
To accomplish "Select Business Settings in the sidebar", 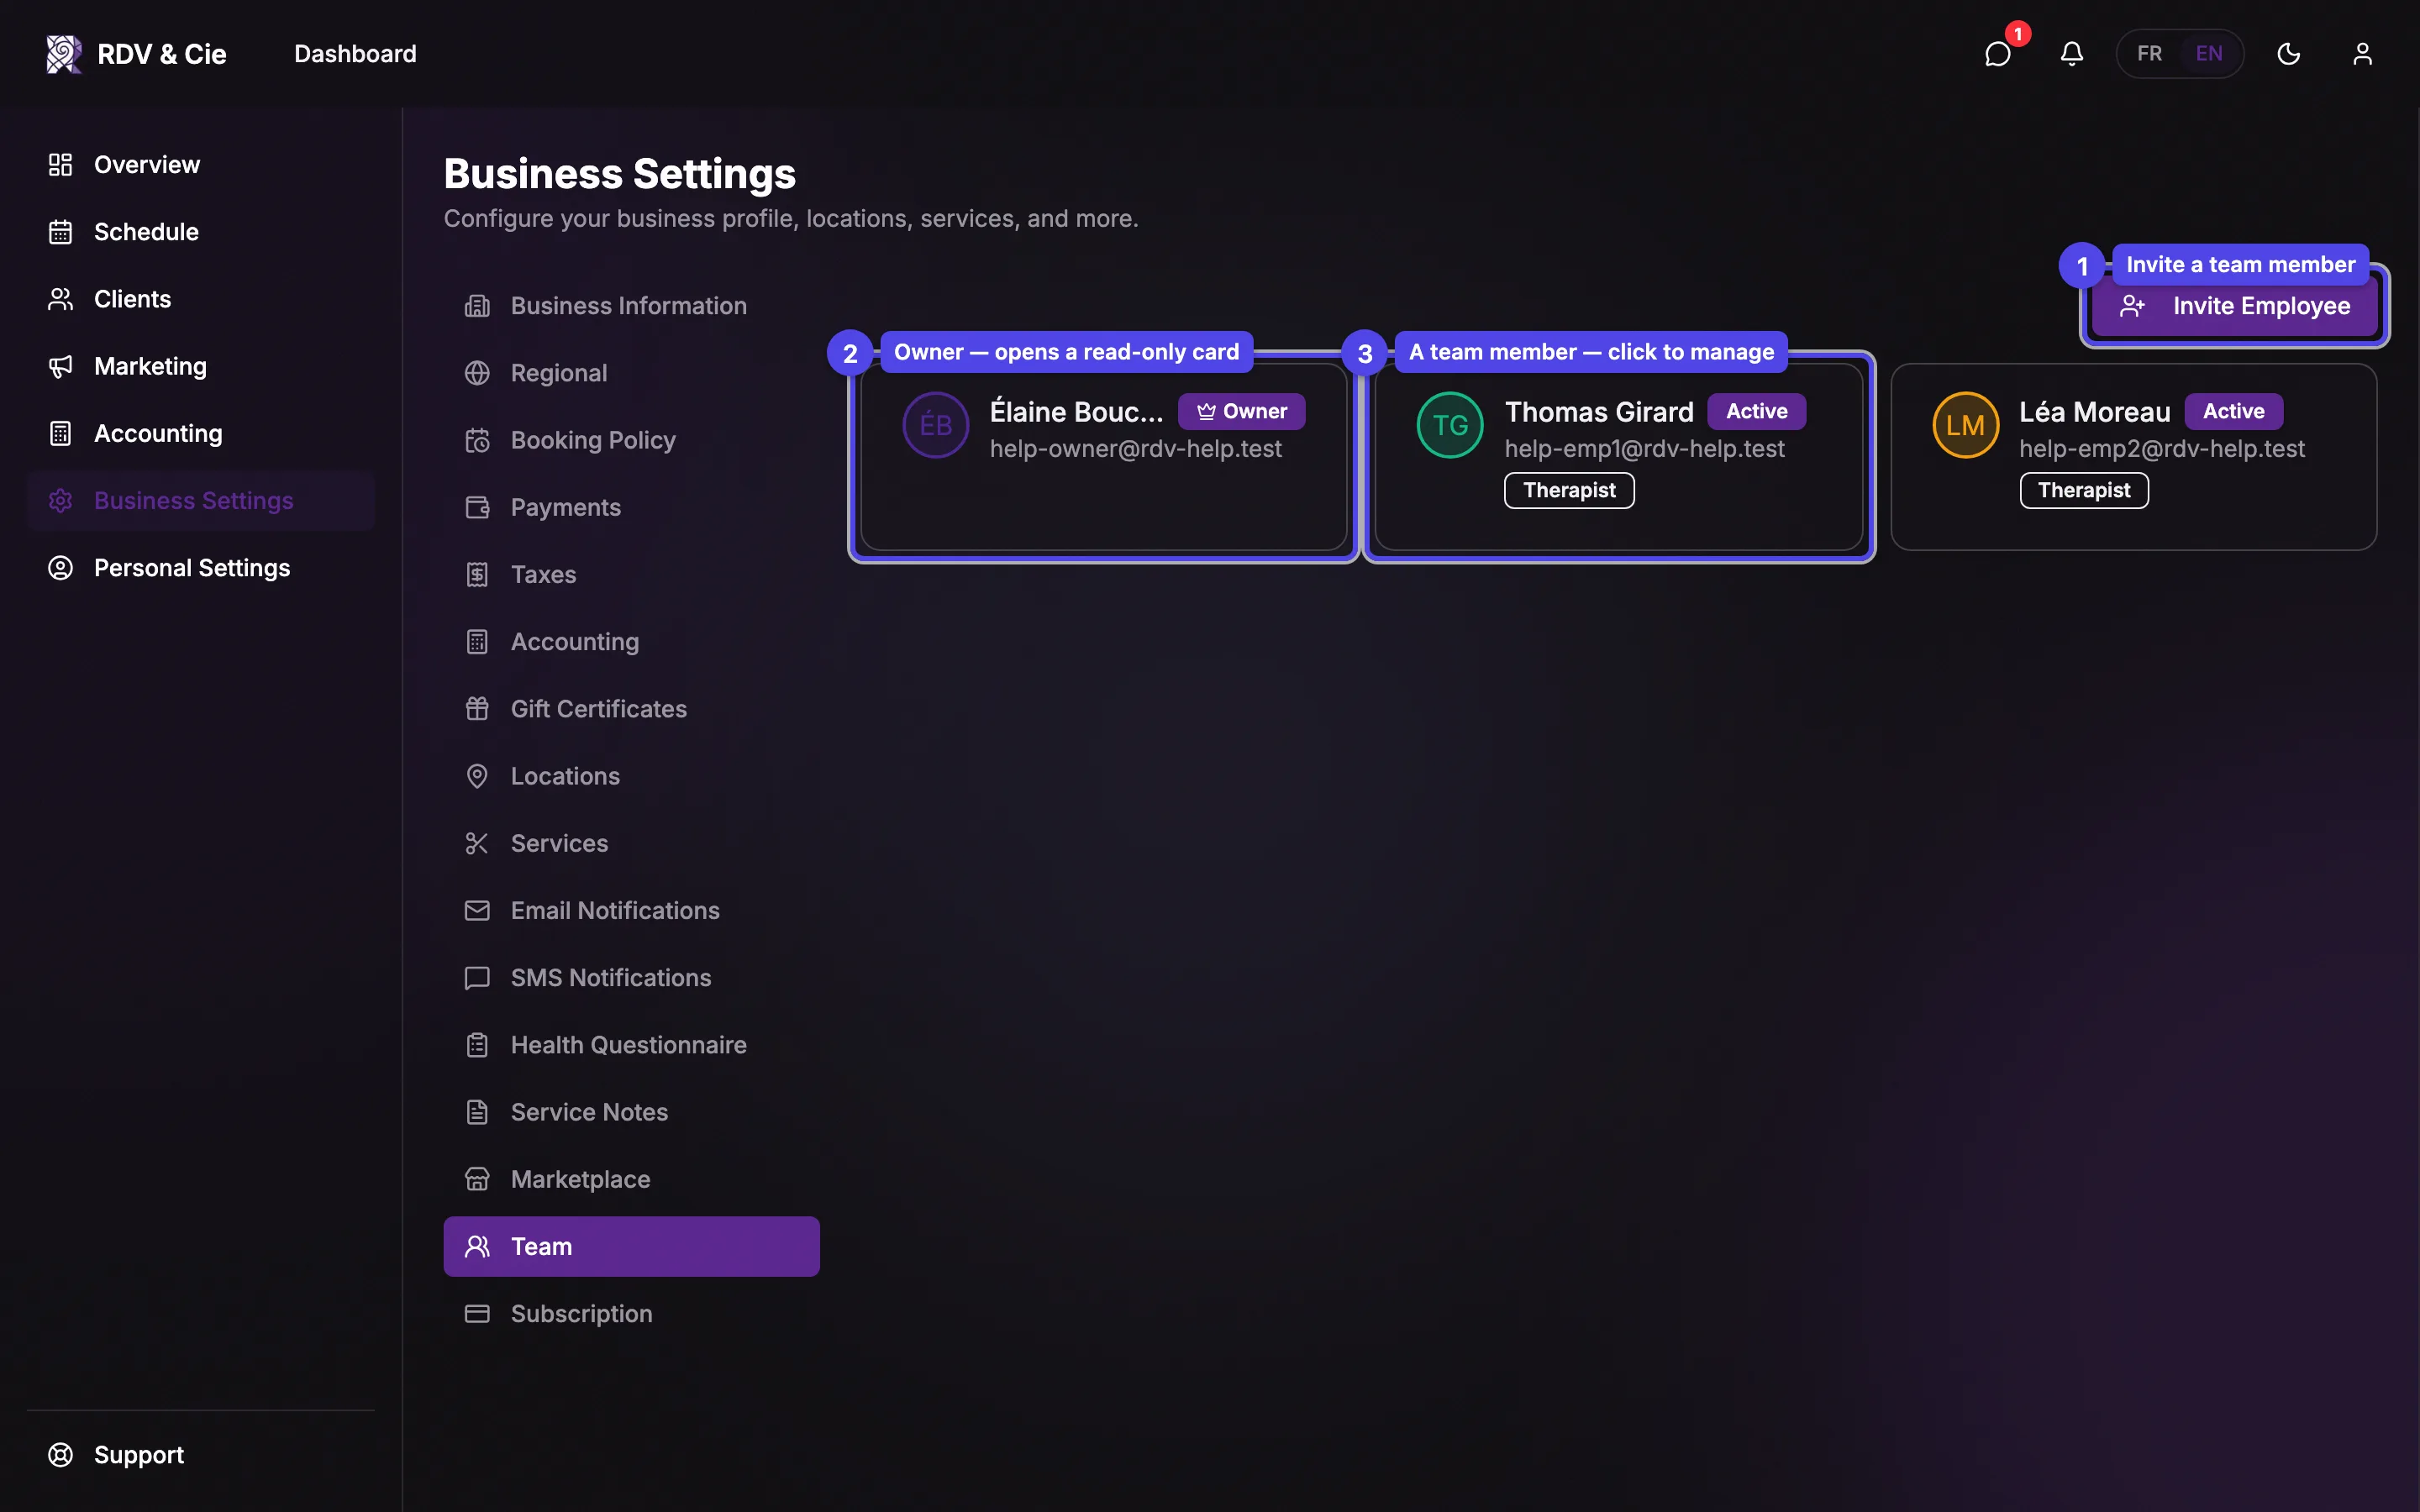I will (x=201, y=500).
